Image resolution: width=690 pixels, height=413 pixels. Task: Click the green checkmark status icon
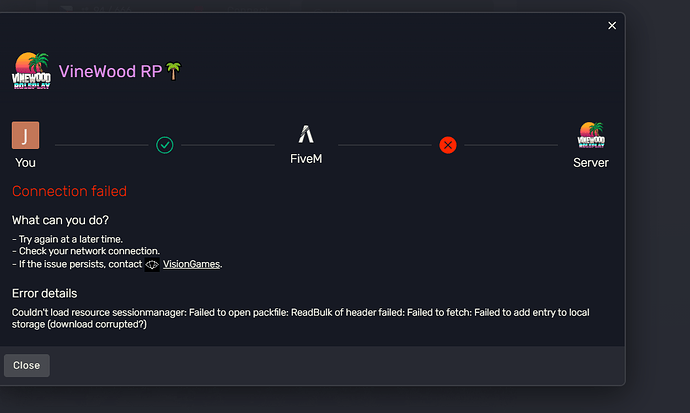coord(165,145)
